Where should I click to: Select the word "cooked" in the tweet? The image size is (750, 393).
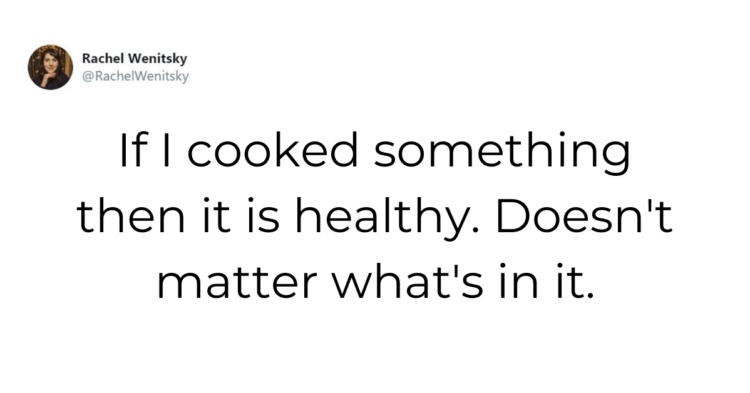[x=273, y=150]
